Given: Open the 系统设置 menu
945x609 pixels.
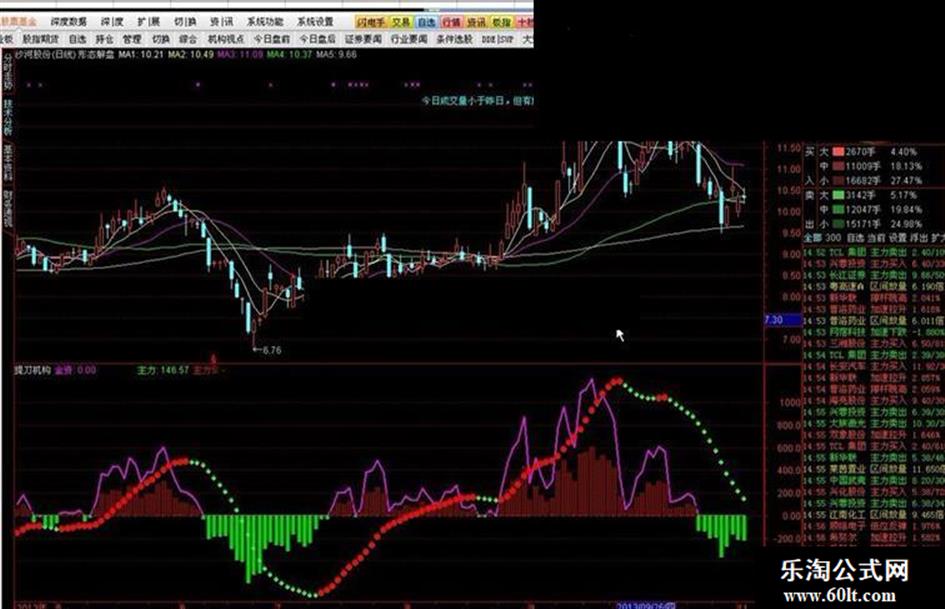Looking at the screenshot, I should click(x=315, y=22).
